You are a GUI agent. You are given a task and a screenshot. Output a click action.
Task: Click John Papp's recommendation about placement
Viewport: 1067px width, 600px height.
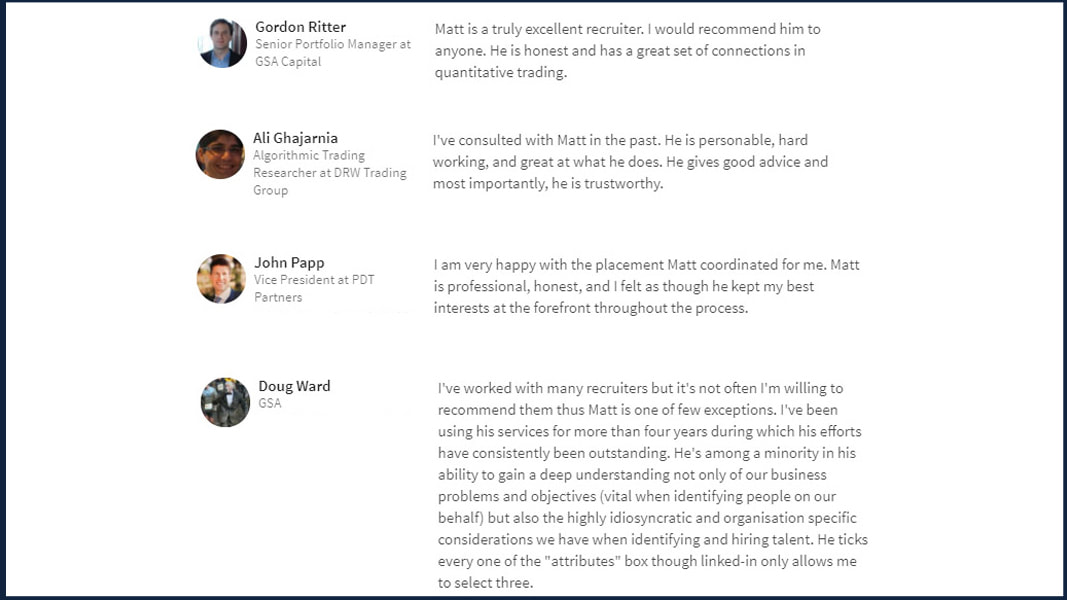tap(646, 286)
